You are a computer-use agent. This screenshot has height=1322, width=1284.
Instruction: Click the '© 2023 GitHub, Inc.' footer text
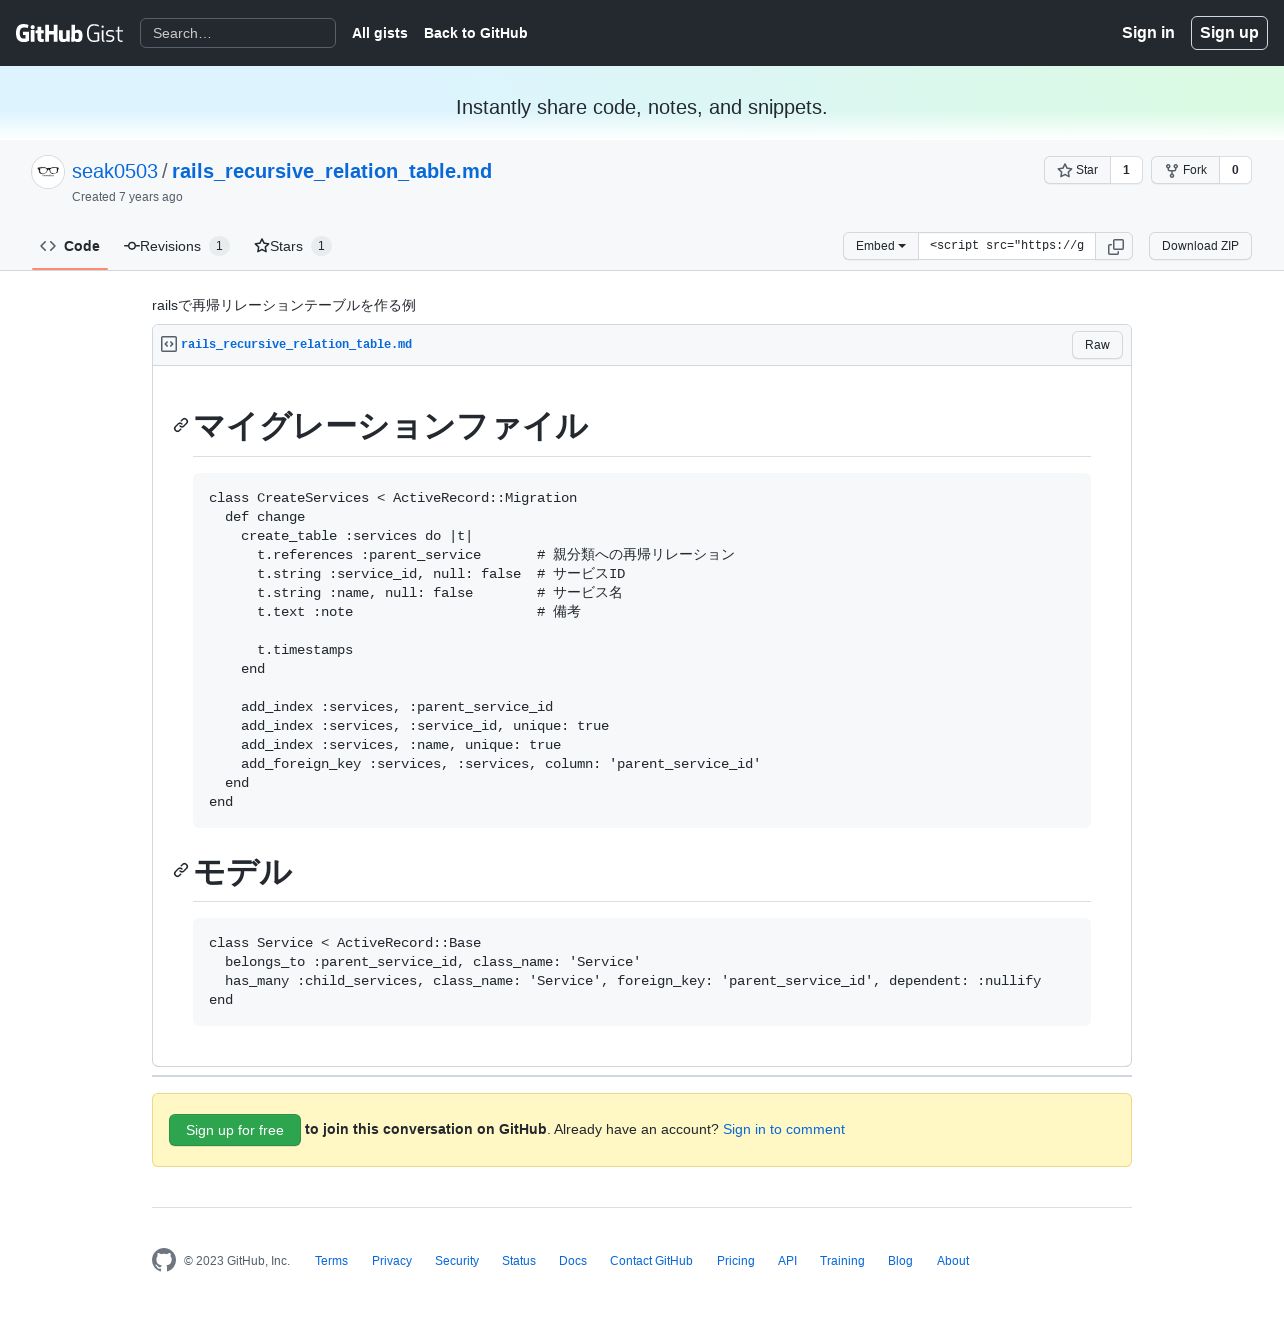pyautogui.click(x=237, y=1261)
